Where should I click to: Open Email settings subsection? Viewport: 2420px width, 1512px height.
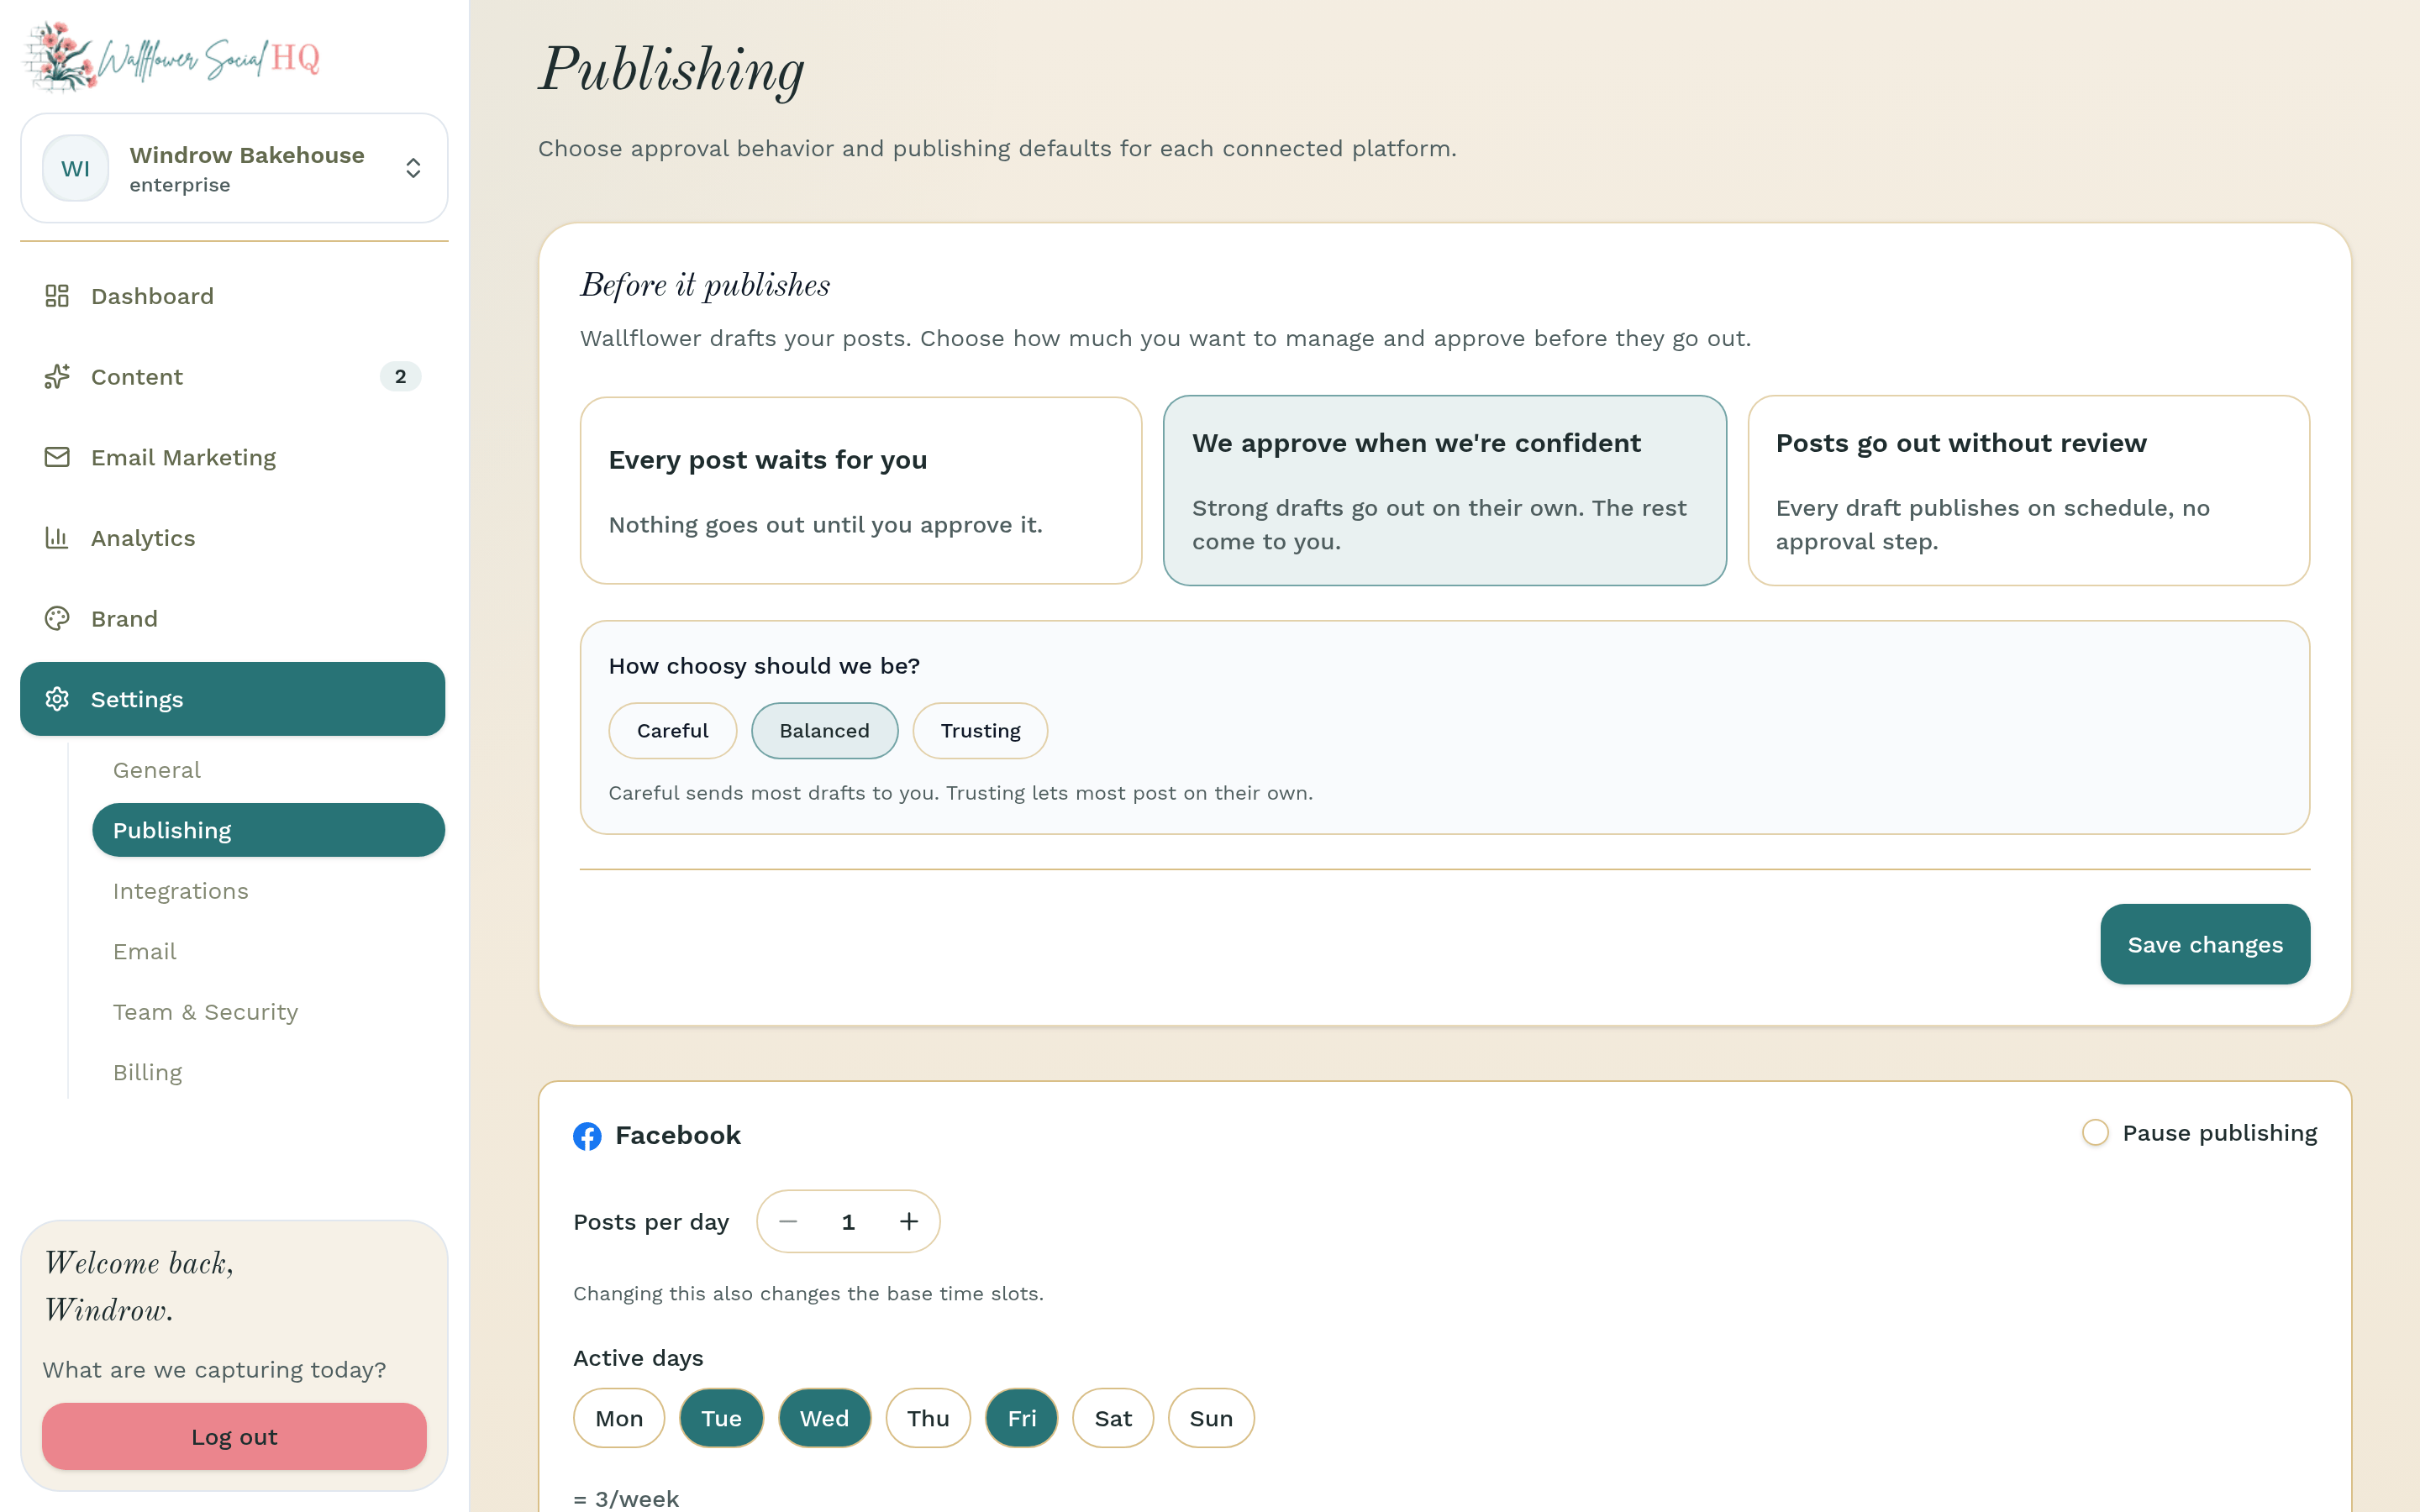click(x=268, y=951)
